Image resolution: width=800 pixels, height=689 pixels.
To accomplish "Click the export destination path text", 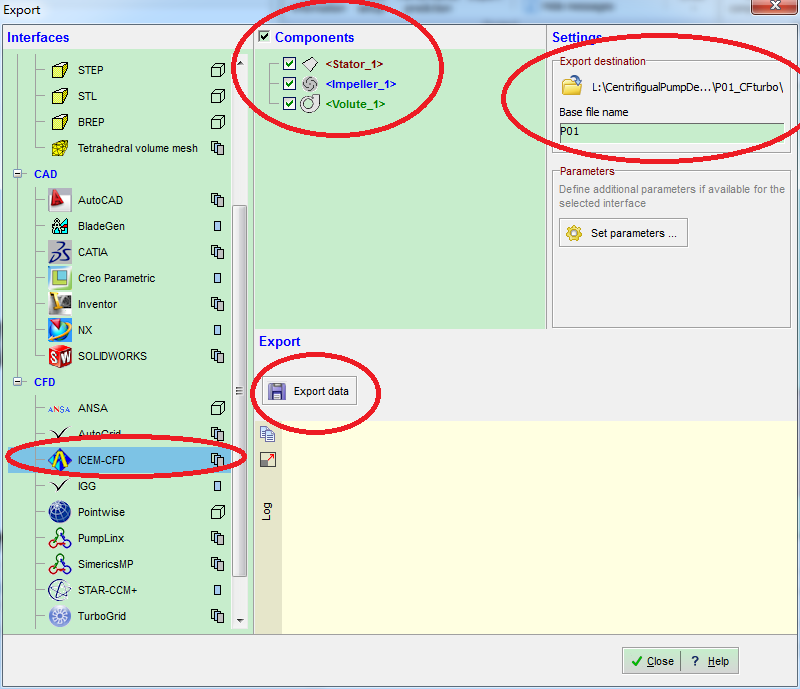I will 687,87.
